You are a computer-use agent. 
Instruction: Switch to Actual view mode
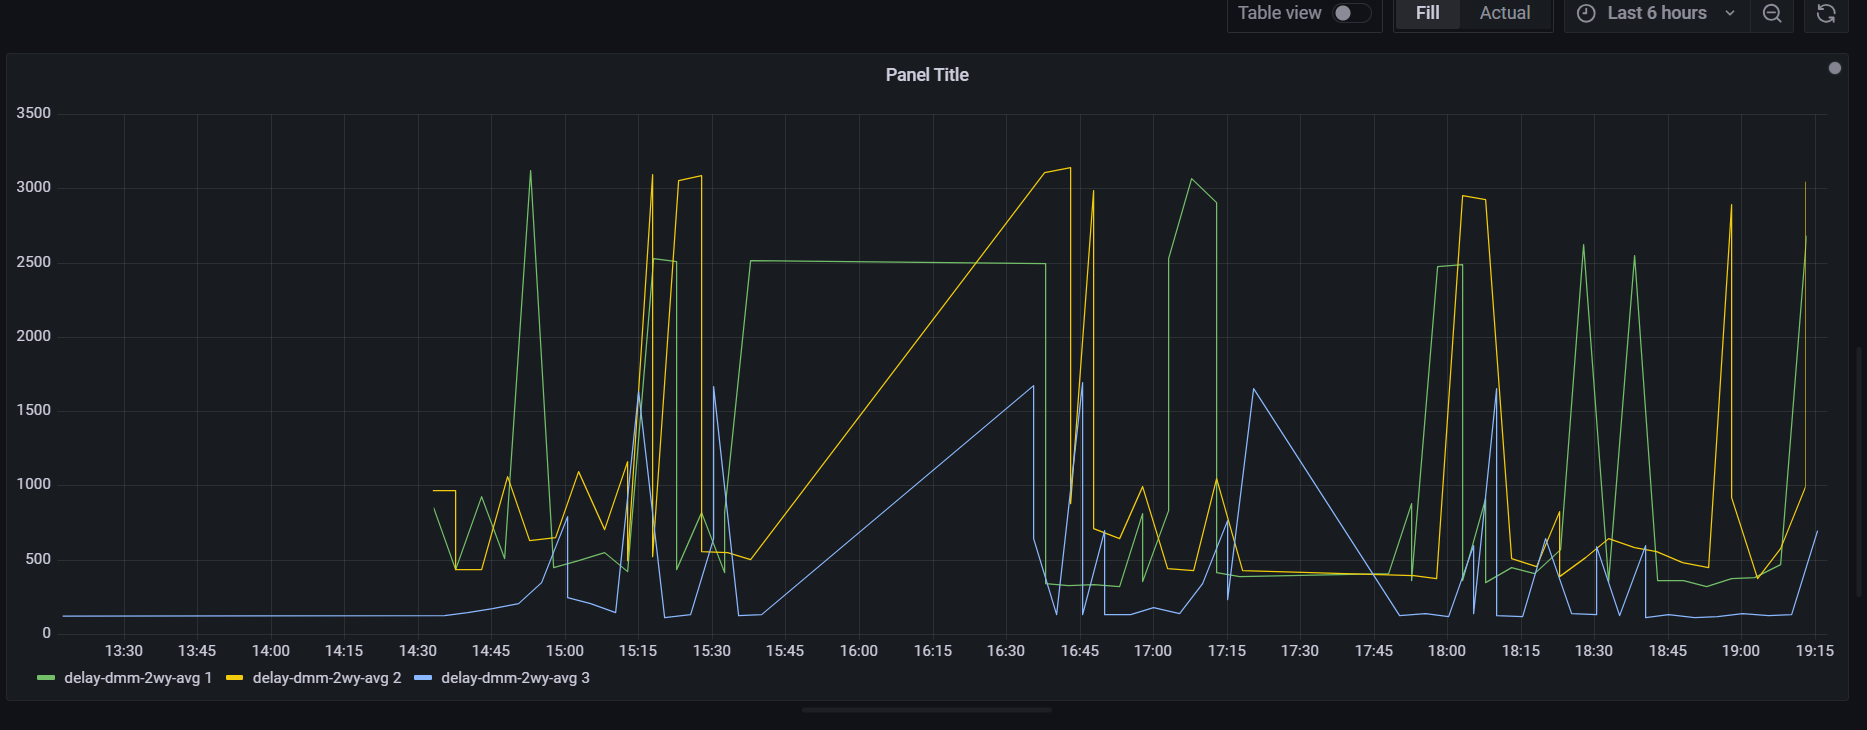(x=1505, y=13)
